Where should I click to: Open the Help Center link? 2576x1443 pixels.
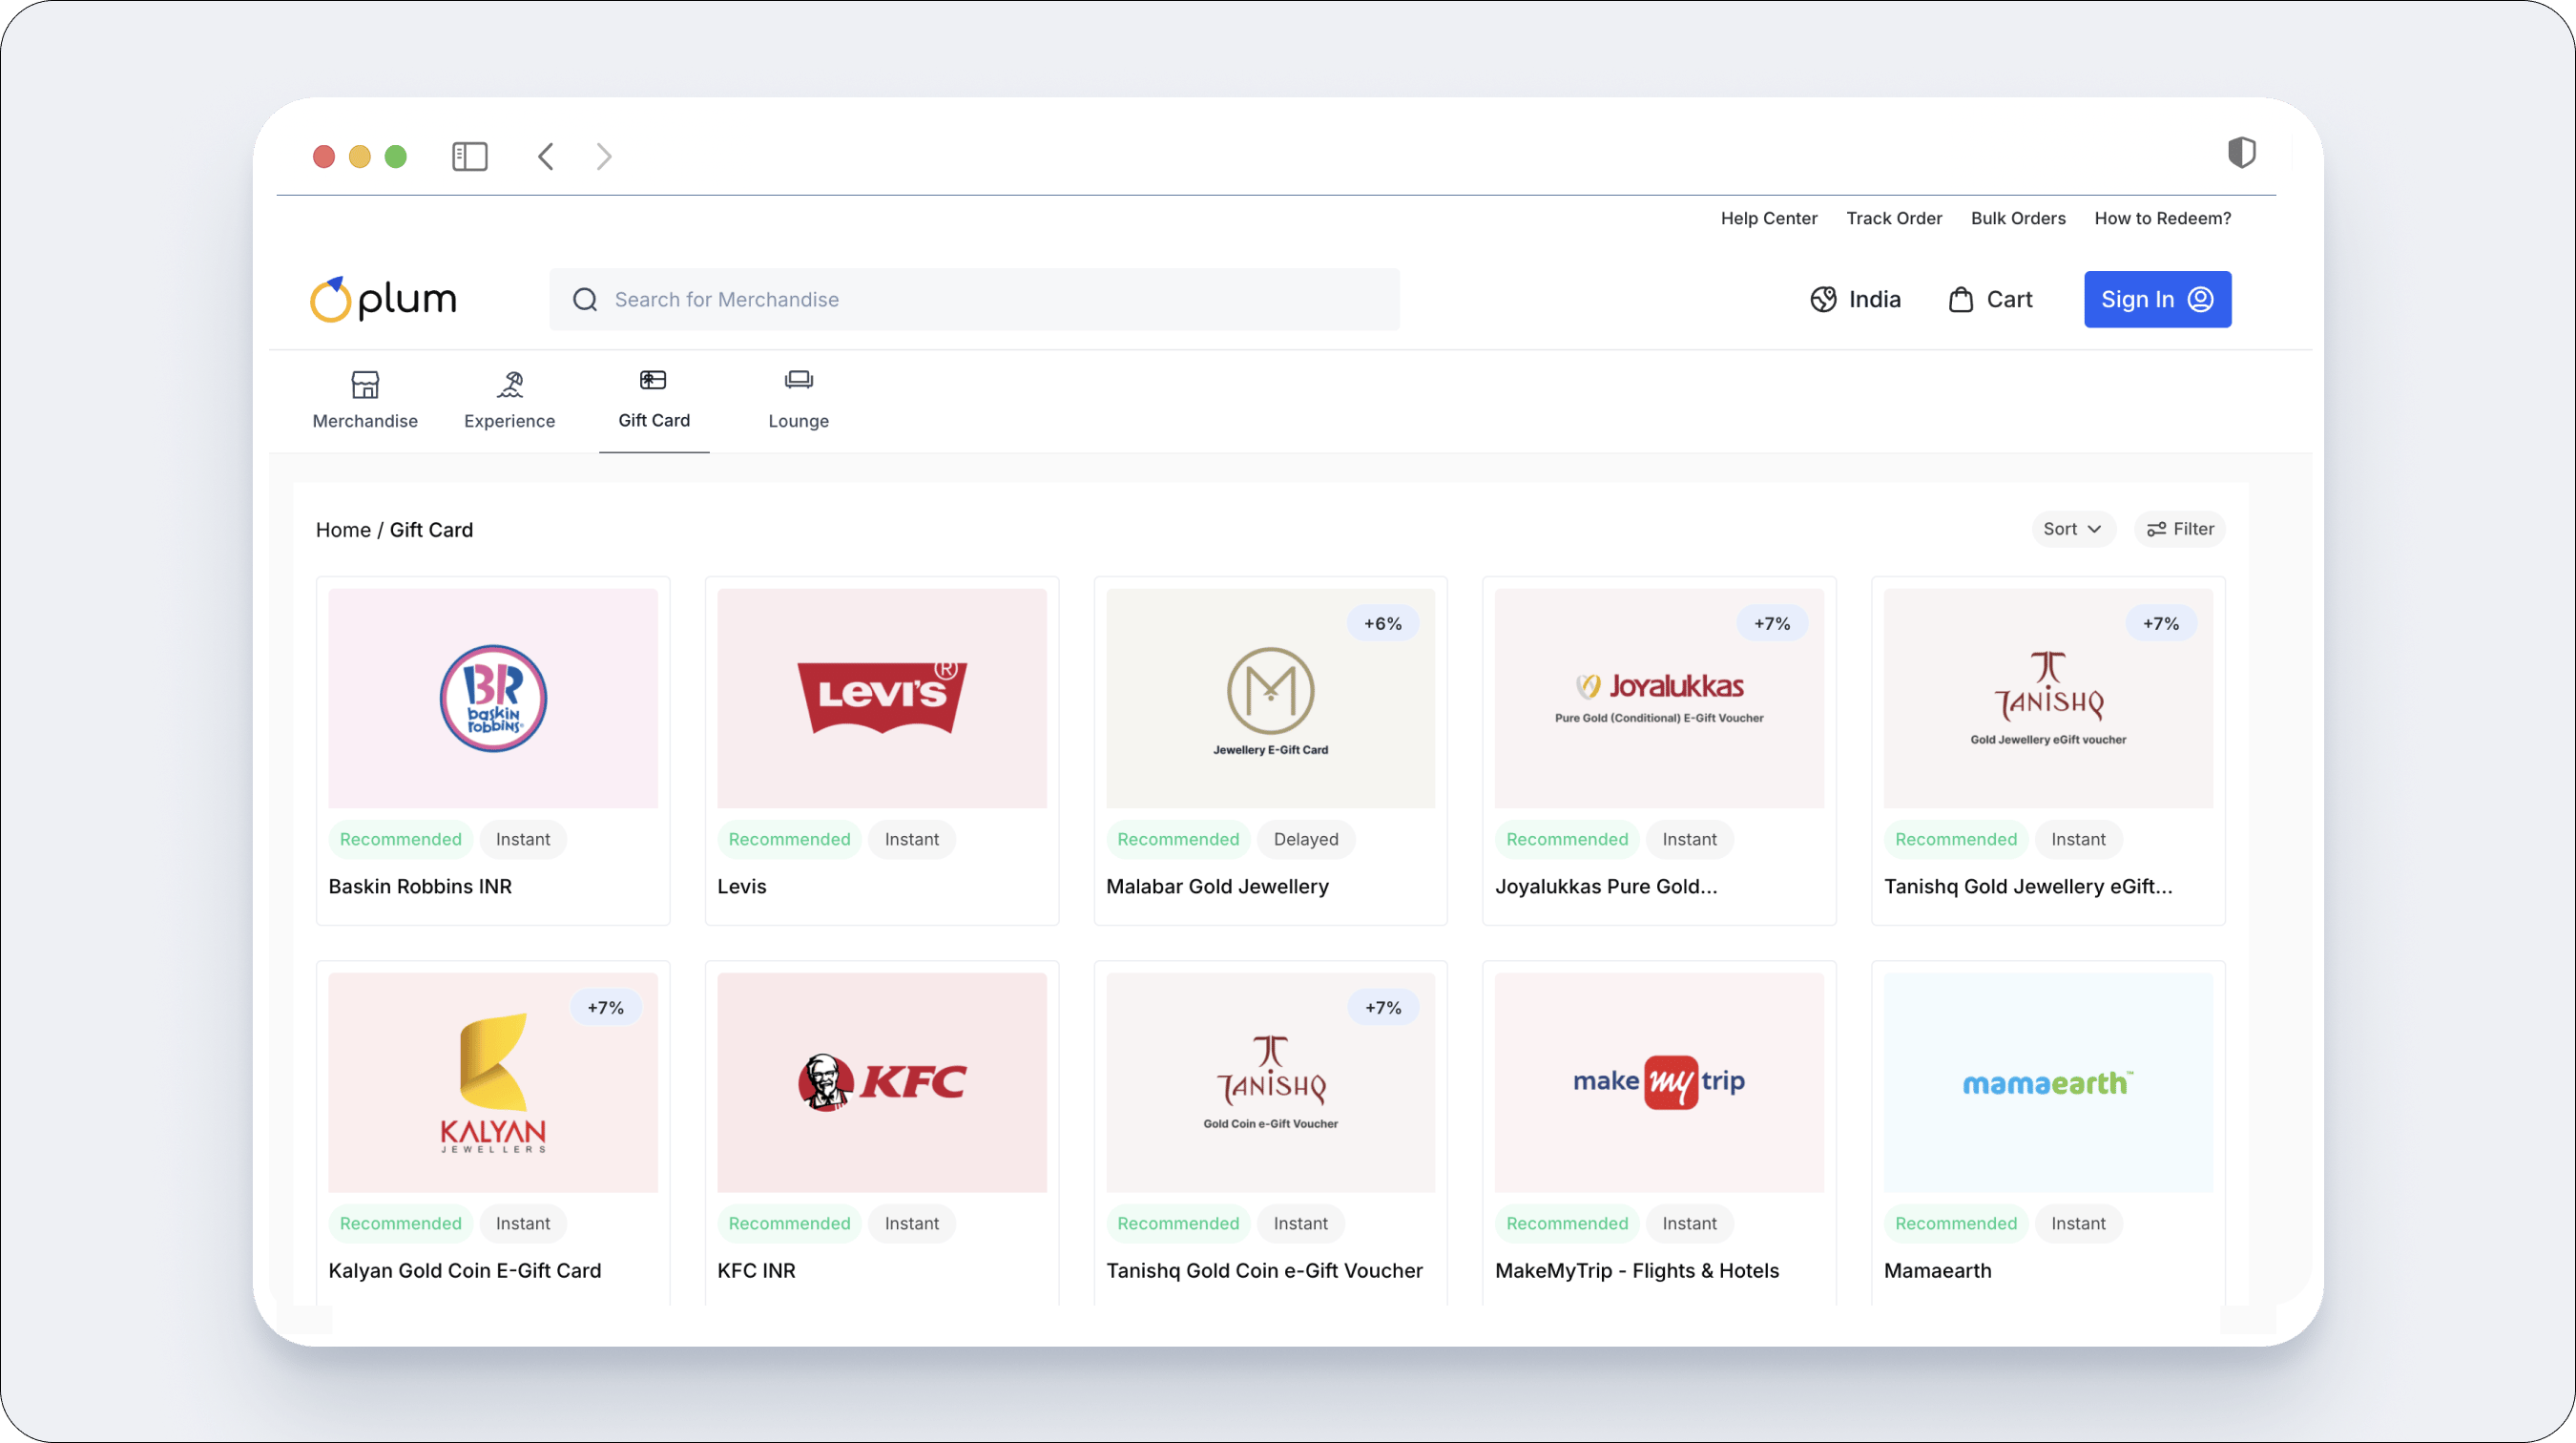(1769, 218)
